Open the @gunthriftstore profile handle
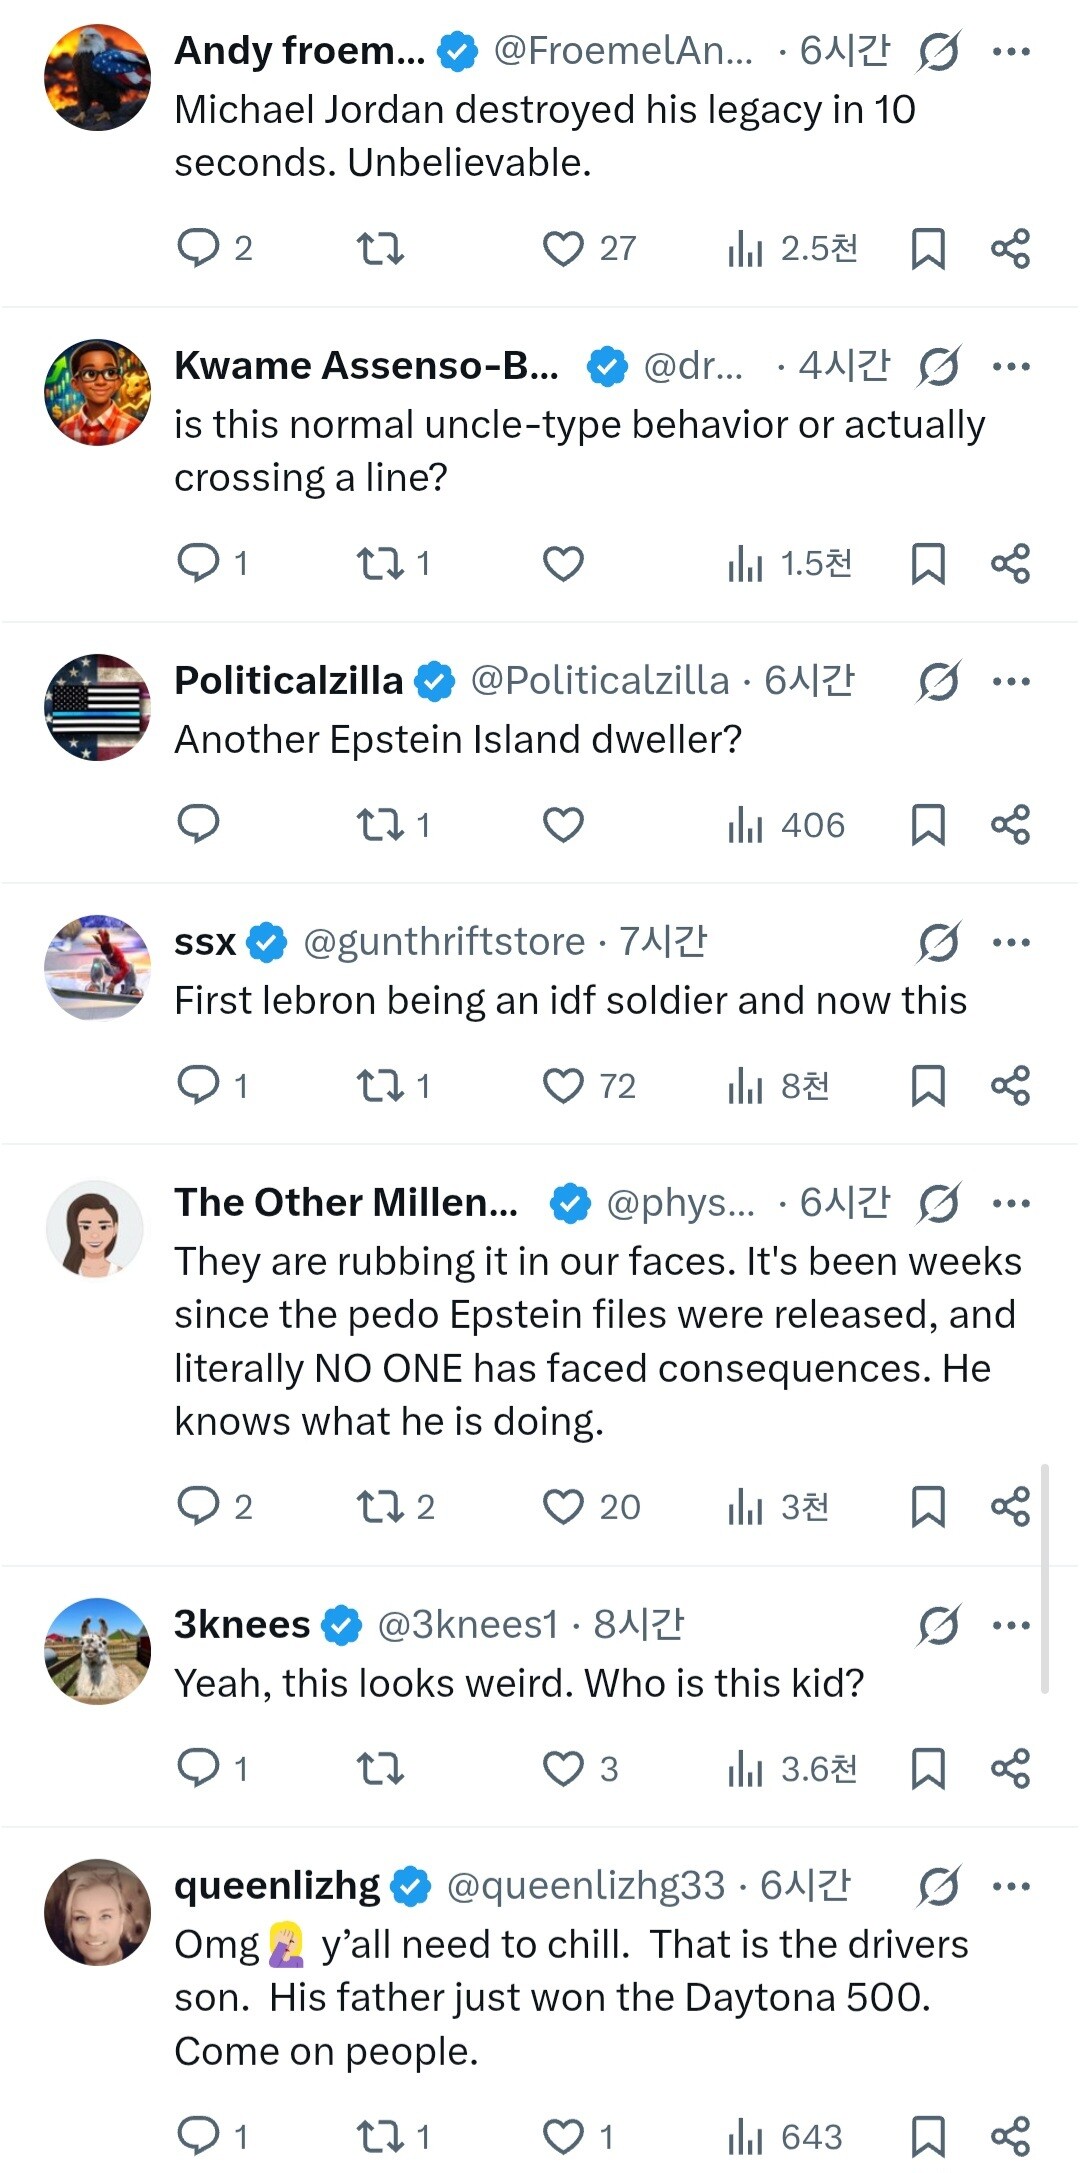 tap(444, 942)
